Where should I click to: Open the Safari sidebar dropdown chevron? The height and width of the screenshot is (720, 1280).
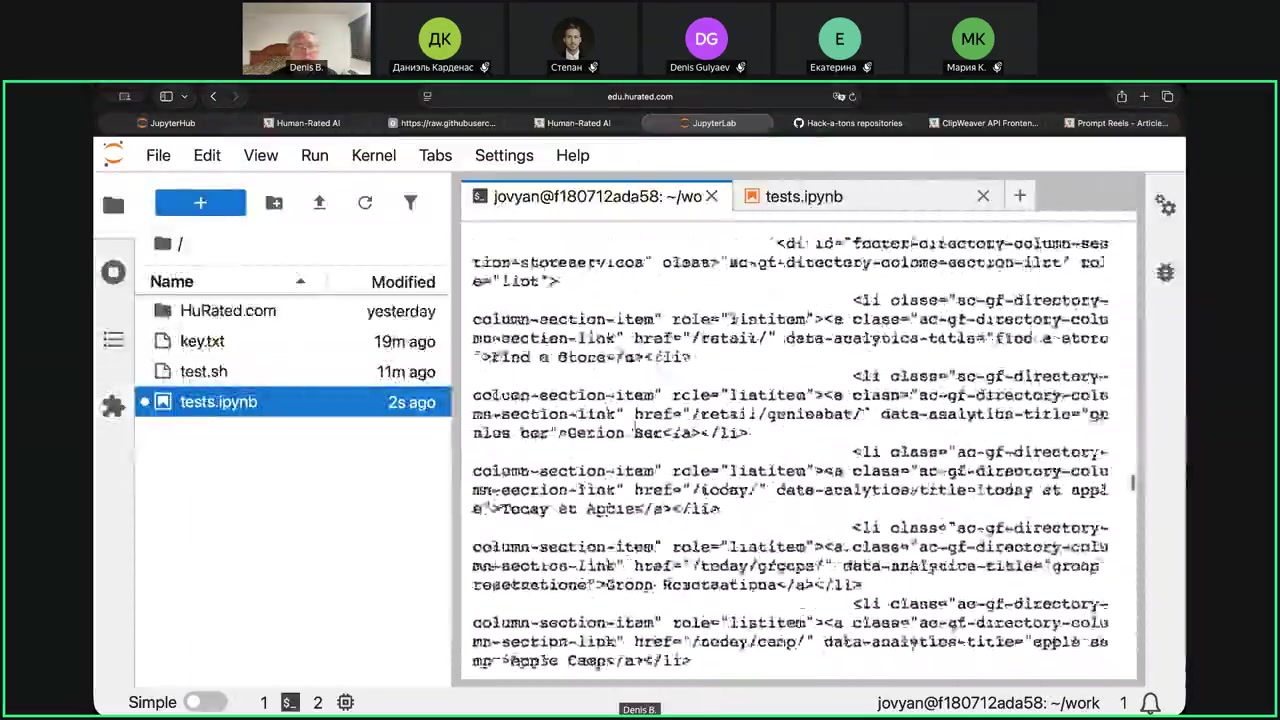click(184, 97)
